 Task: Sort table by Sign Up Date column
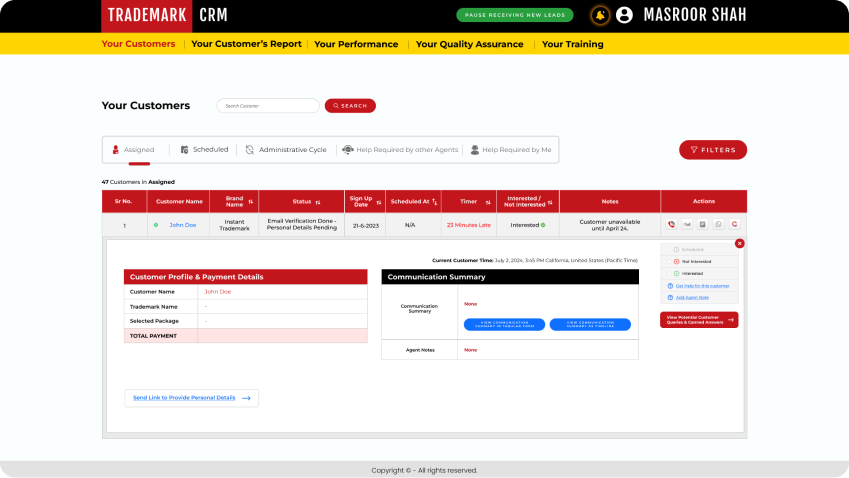(x=379, y=202)
